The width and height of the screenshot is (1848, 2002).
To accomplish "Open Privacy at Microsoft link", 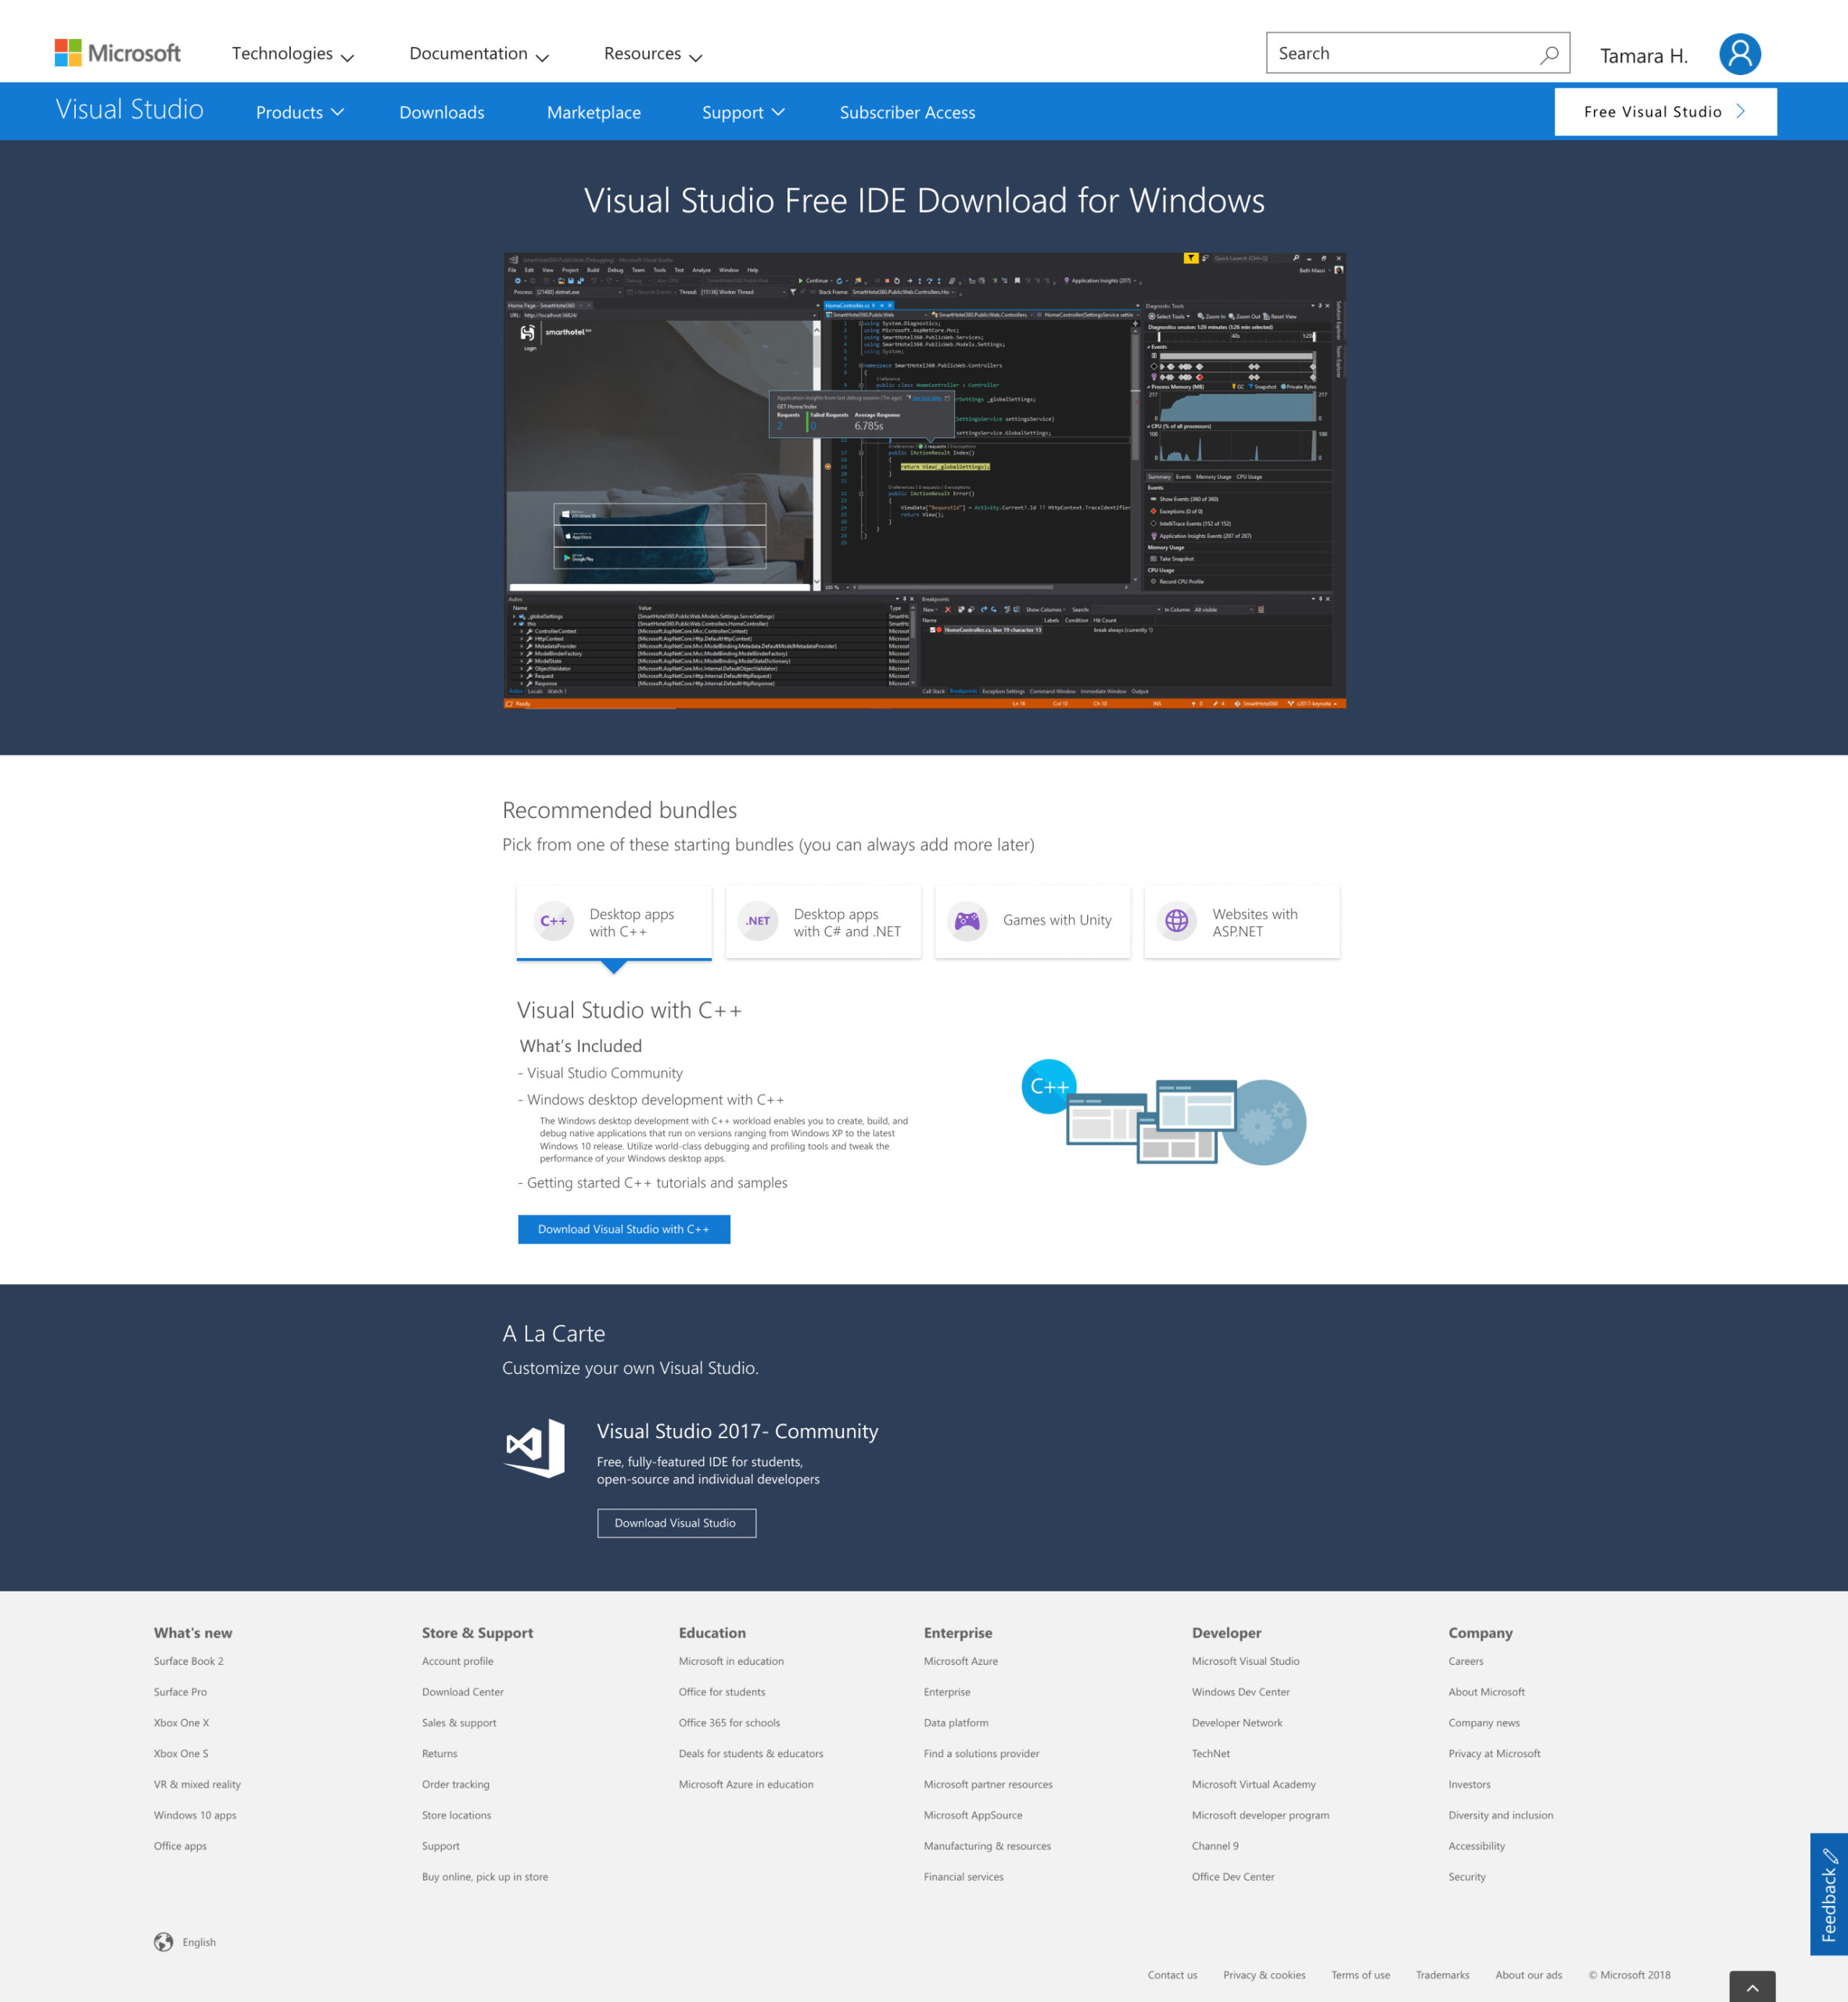I will [x=1494, y=1754].
